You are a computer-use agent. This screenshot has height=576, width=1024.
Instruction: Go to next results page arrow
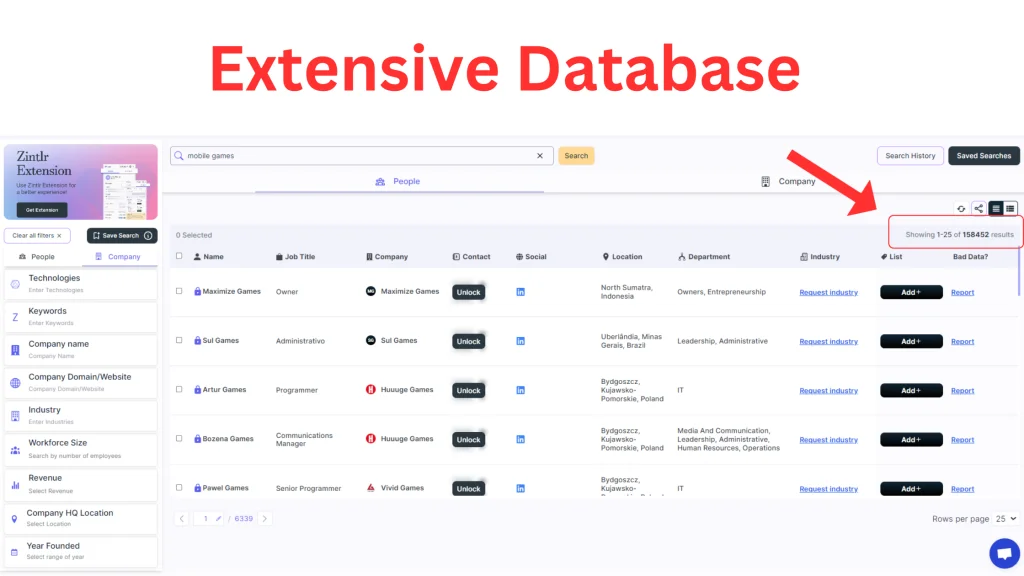(x=264, y=519)
